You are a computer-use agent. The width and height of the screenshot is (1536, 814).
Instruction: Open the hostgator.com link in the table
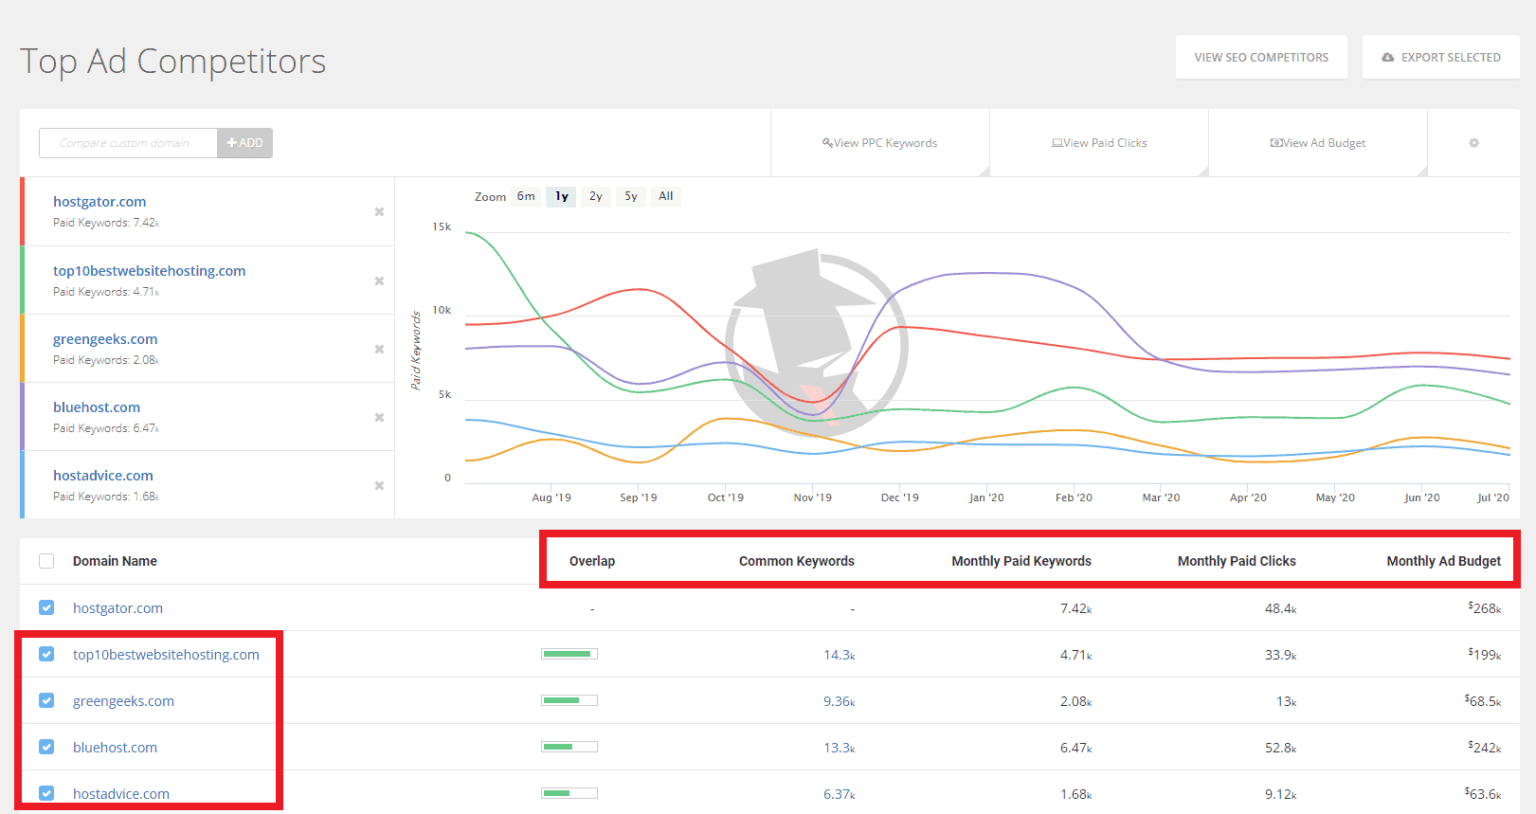click(x=117, y=607)
